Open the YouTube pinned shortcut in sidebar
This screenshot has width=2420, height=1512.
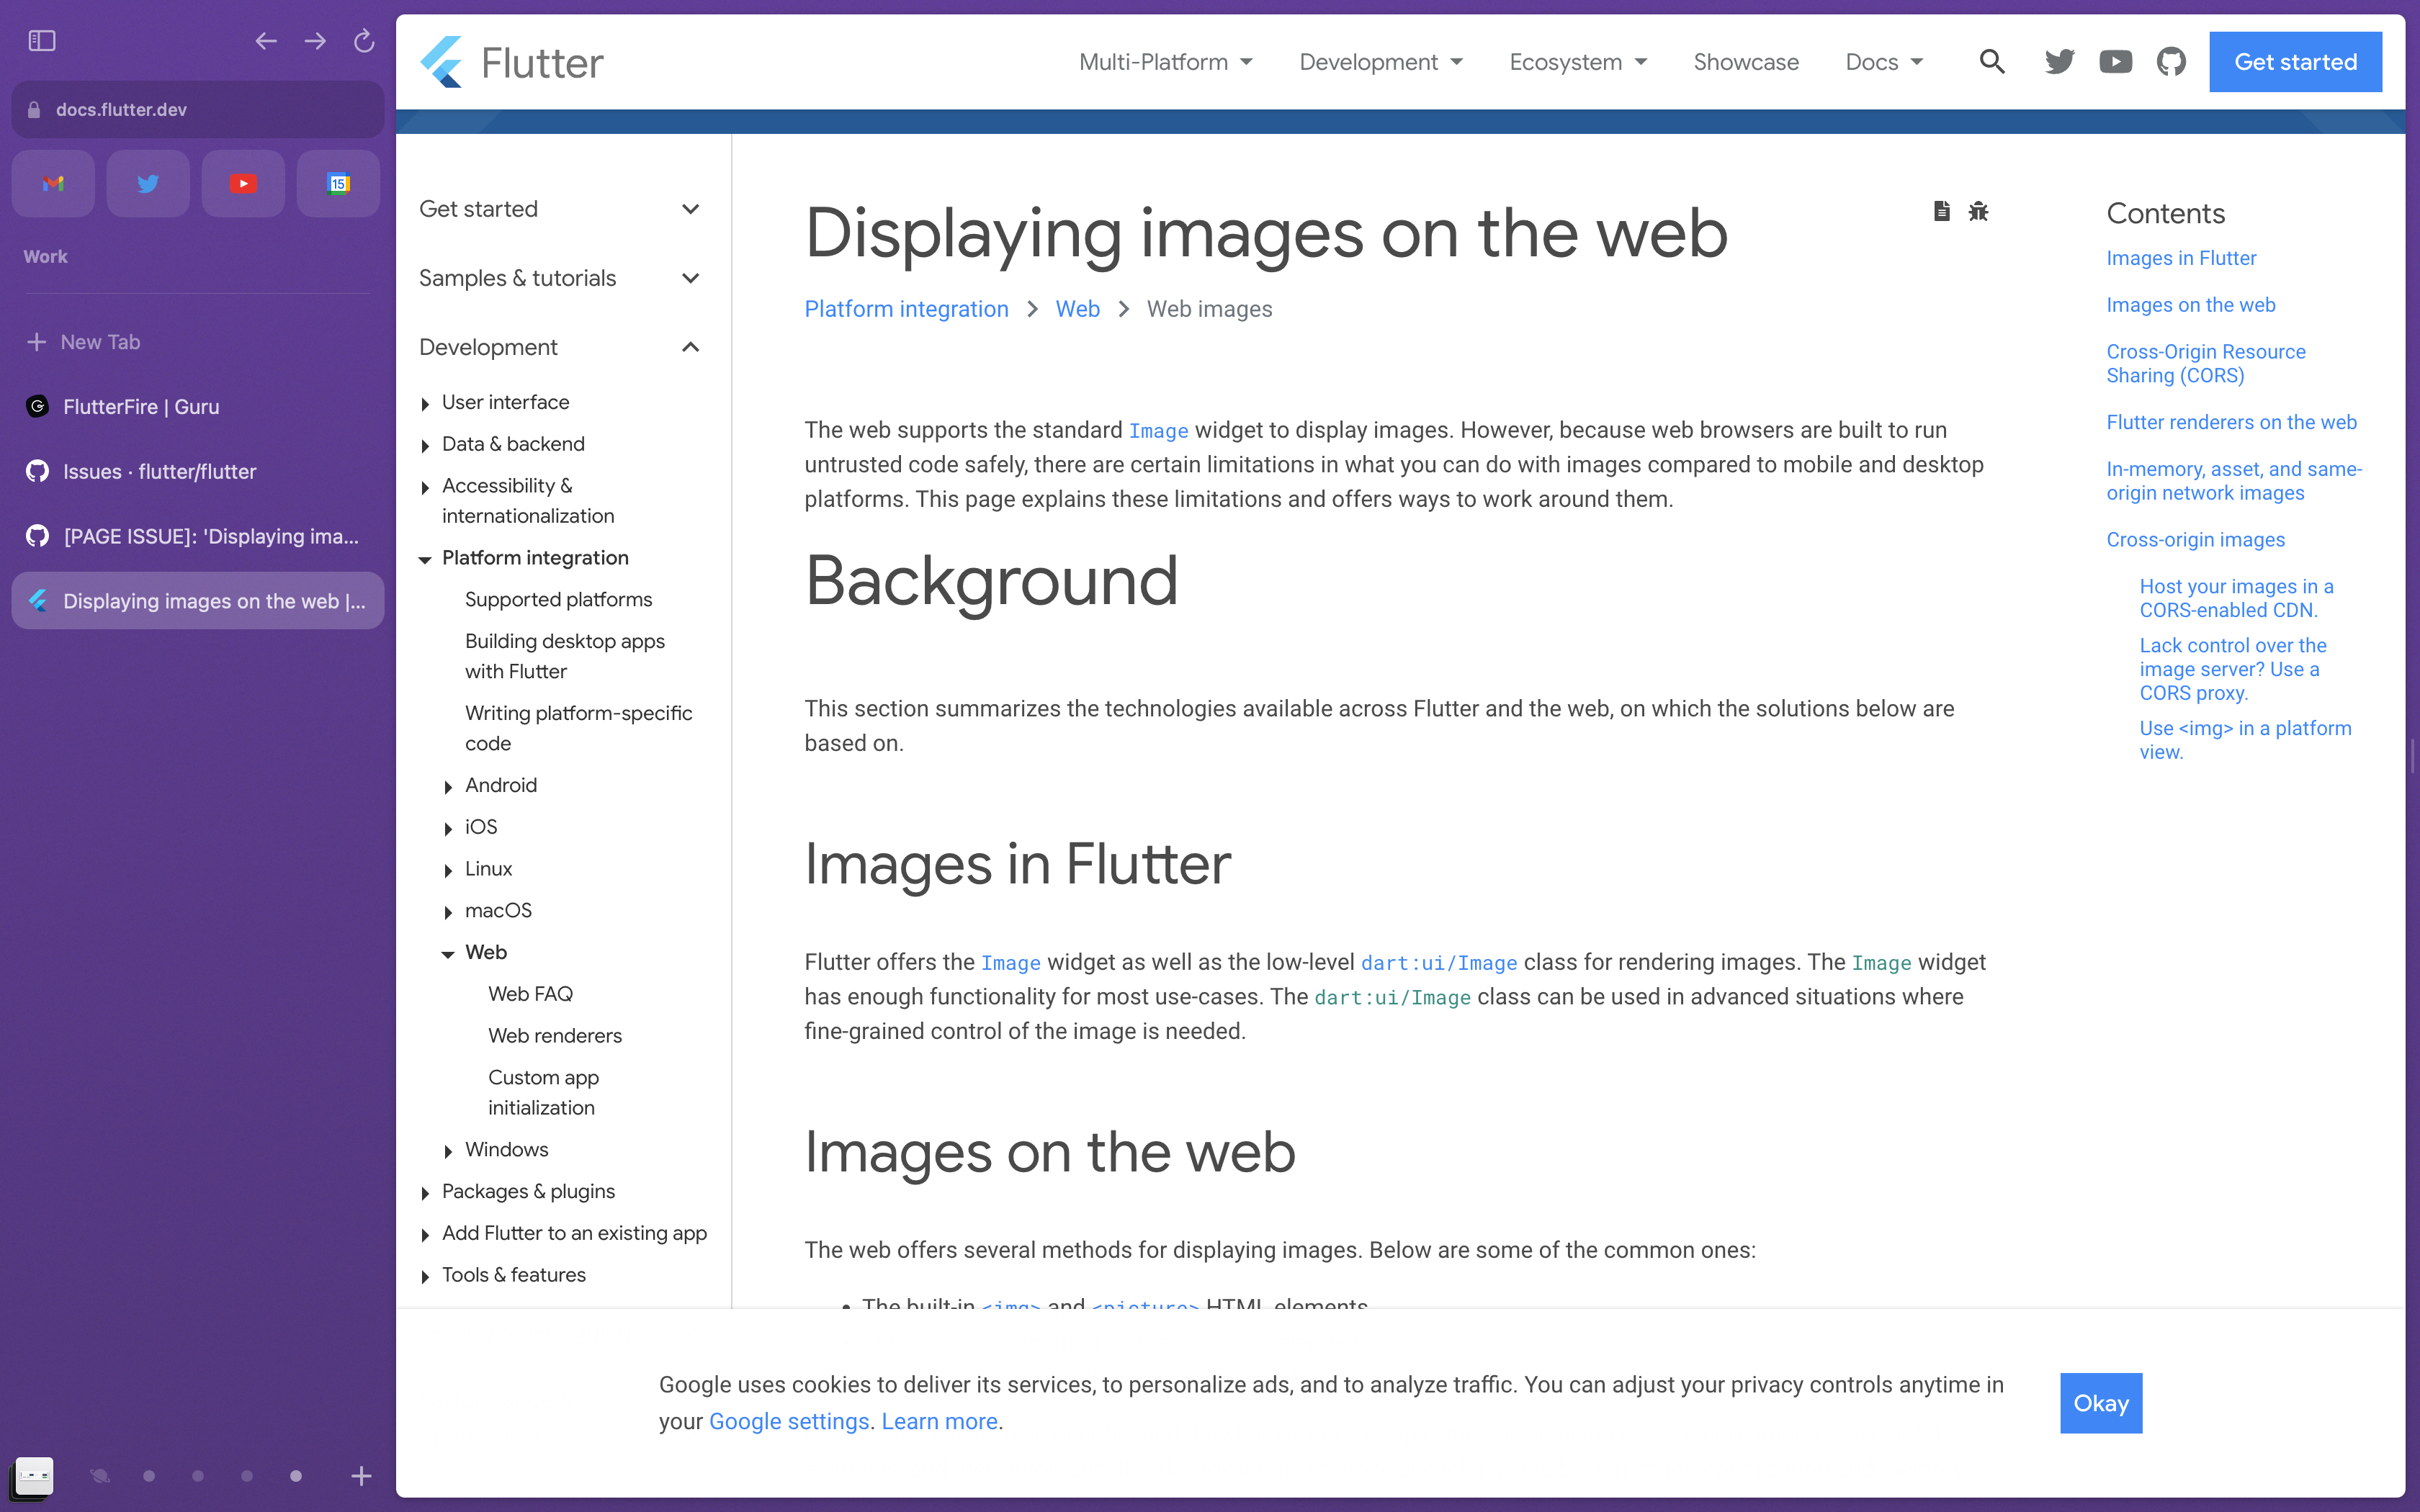tap(243, 184)
